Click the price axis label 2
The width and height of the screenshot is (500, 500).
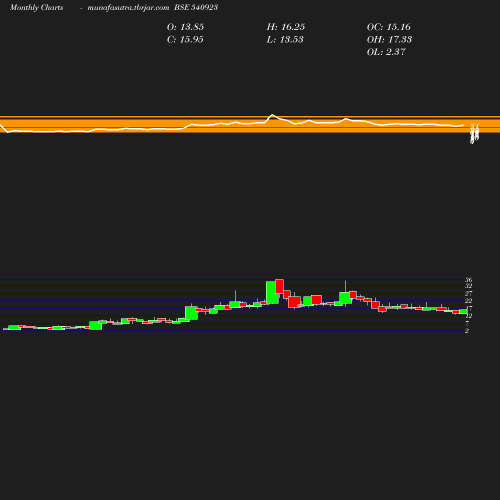coord(467,331)
